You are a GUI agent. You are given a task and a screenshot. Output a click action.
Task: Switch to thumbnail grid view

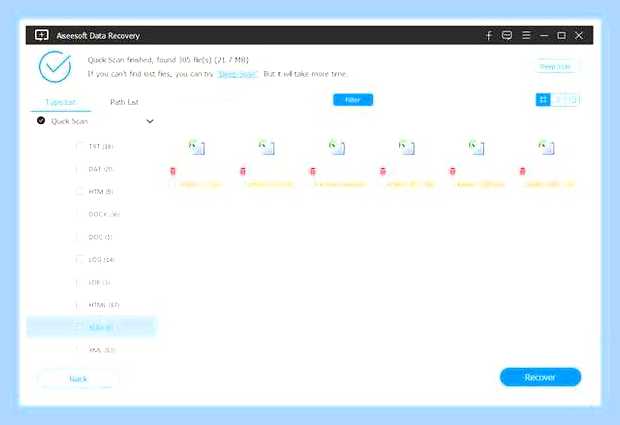[543, 100]
